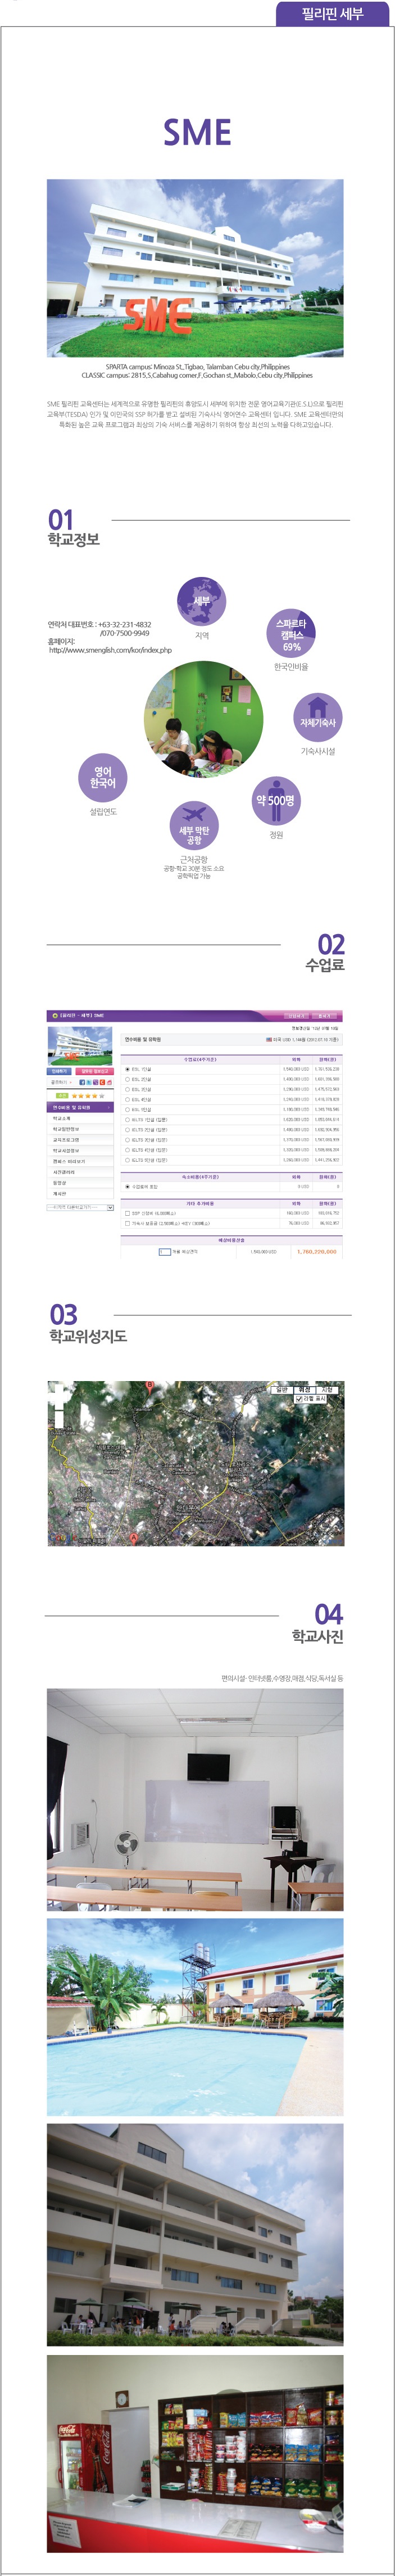Open the 학교소개 sidebar menu item
The image size is (395, 2576).
pos(81,1118)
